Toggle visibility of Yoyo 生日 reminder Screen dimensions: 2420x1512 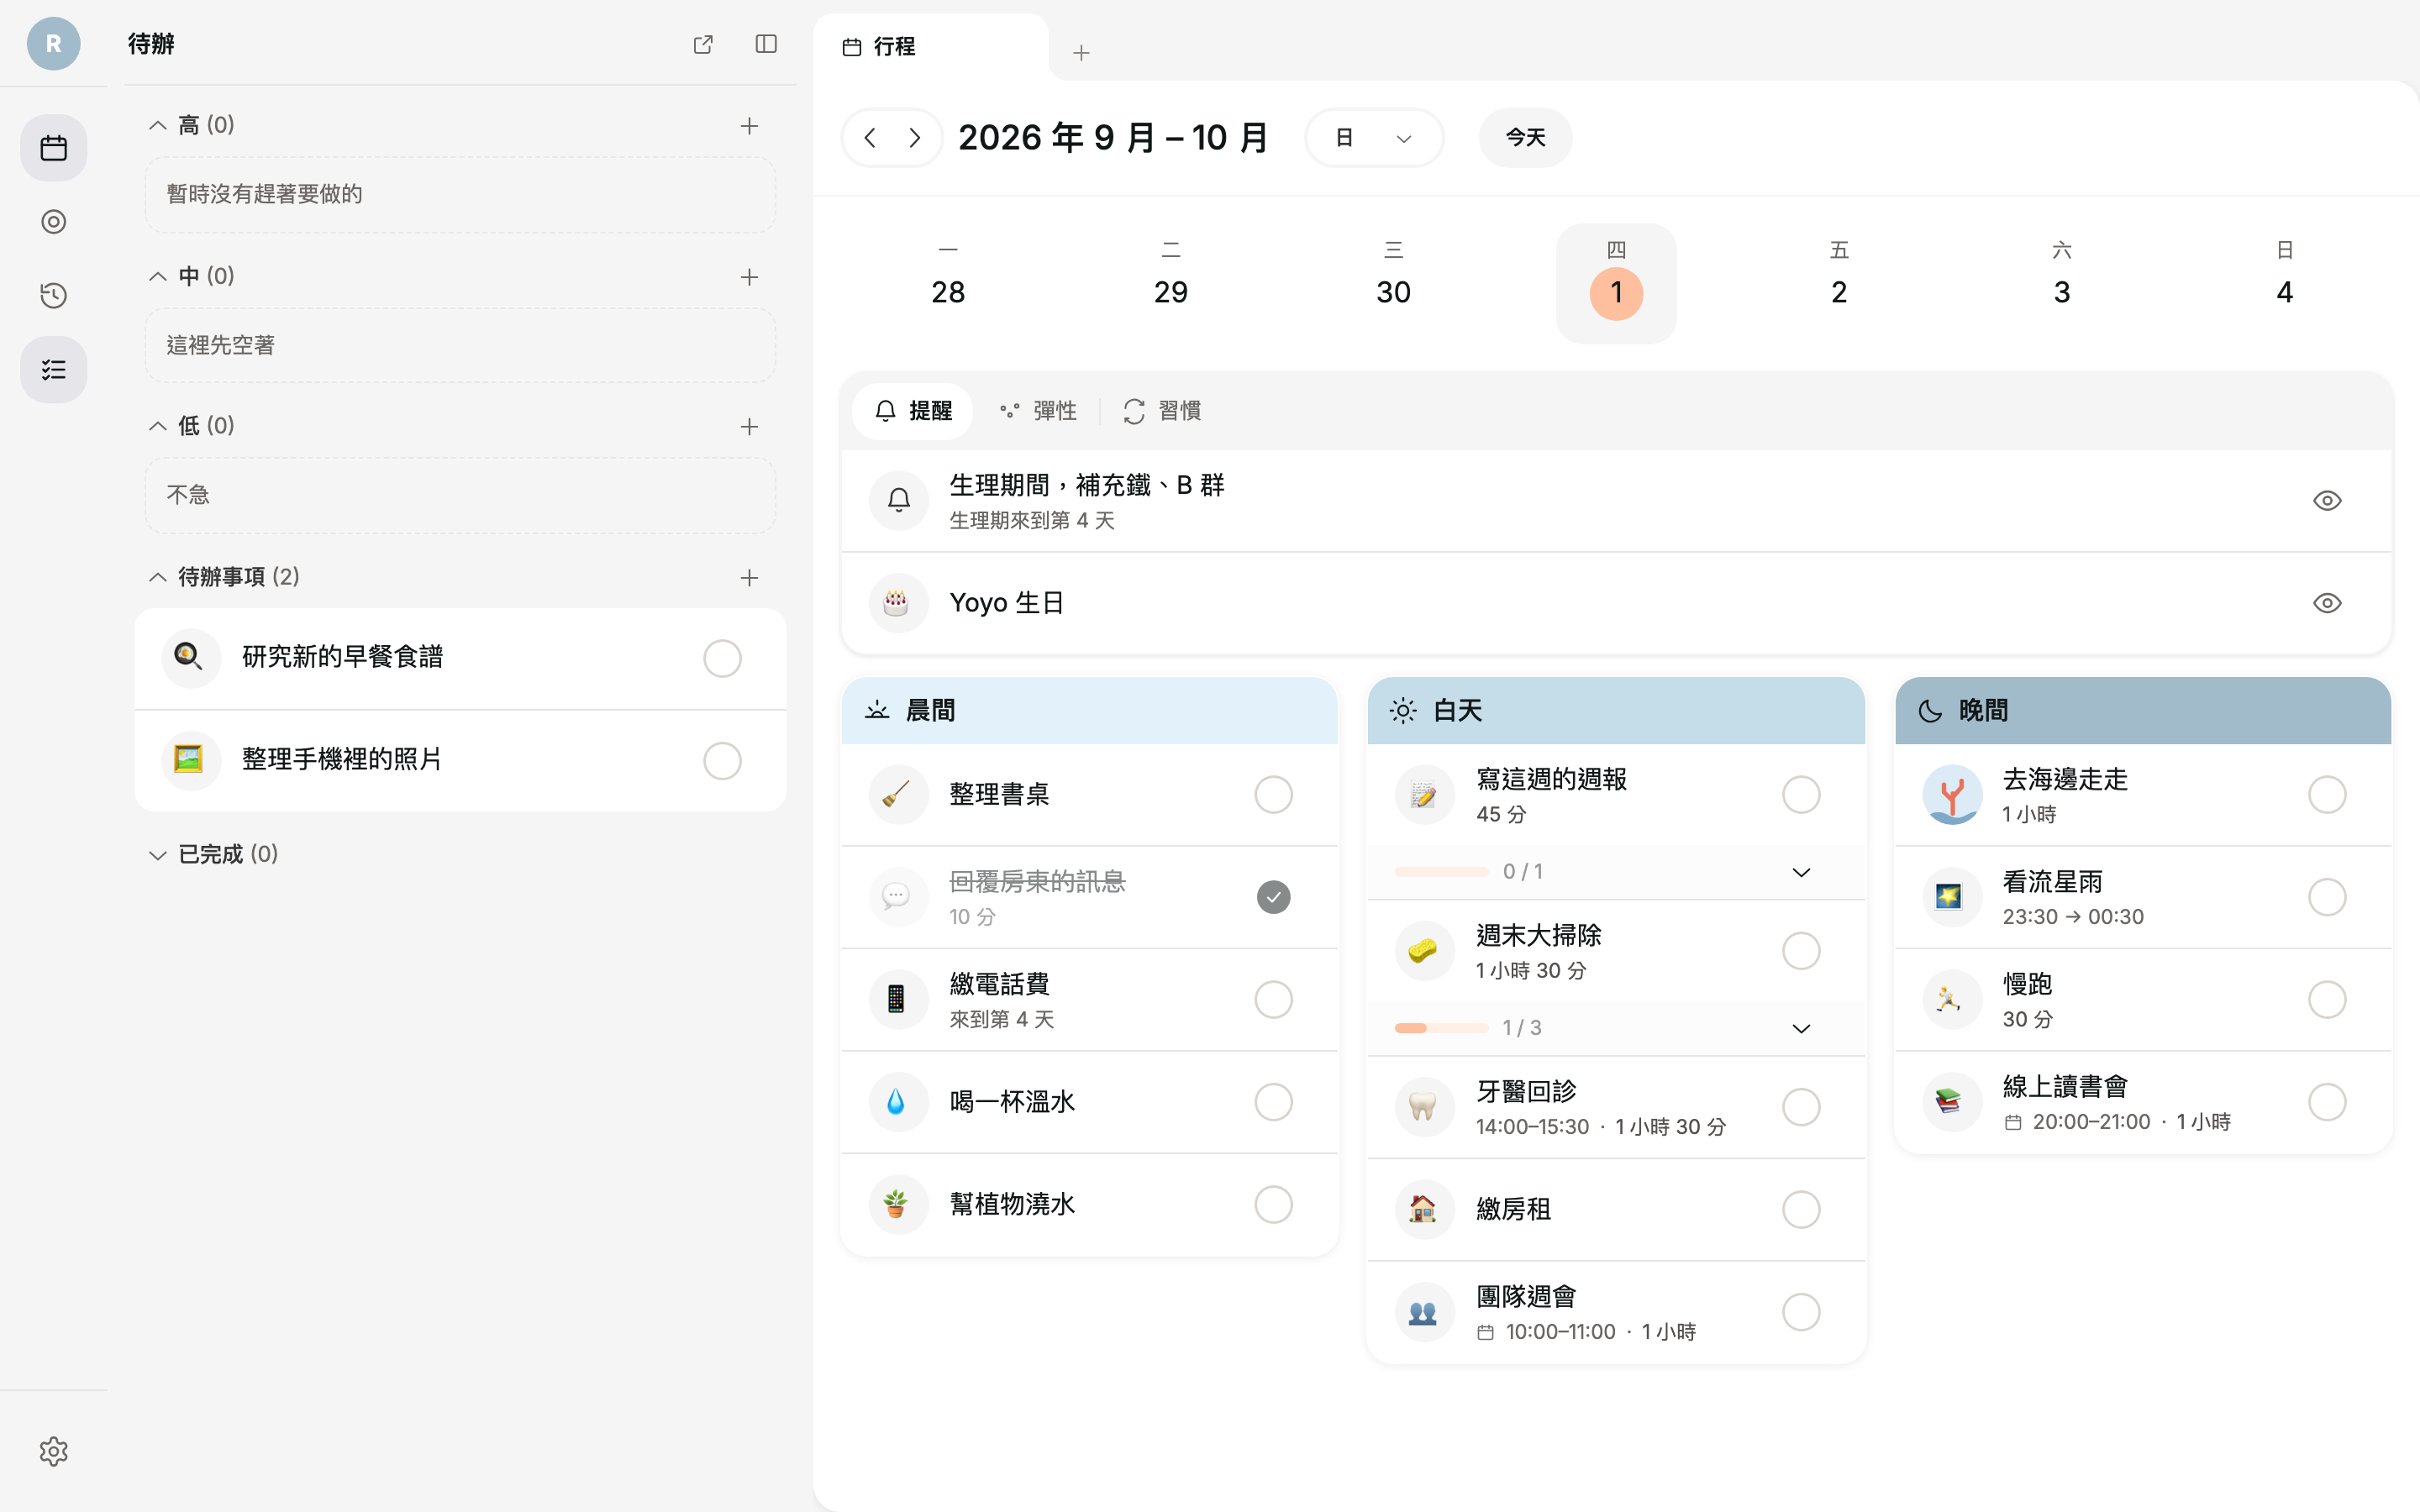click(2327, 603)
